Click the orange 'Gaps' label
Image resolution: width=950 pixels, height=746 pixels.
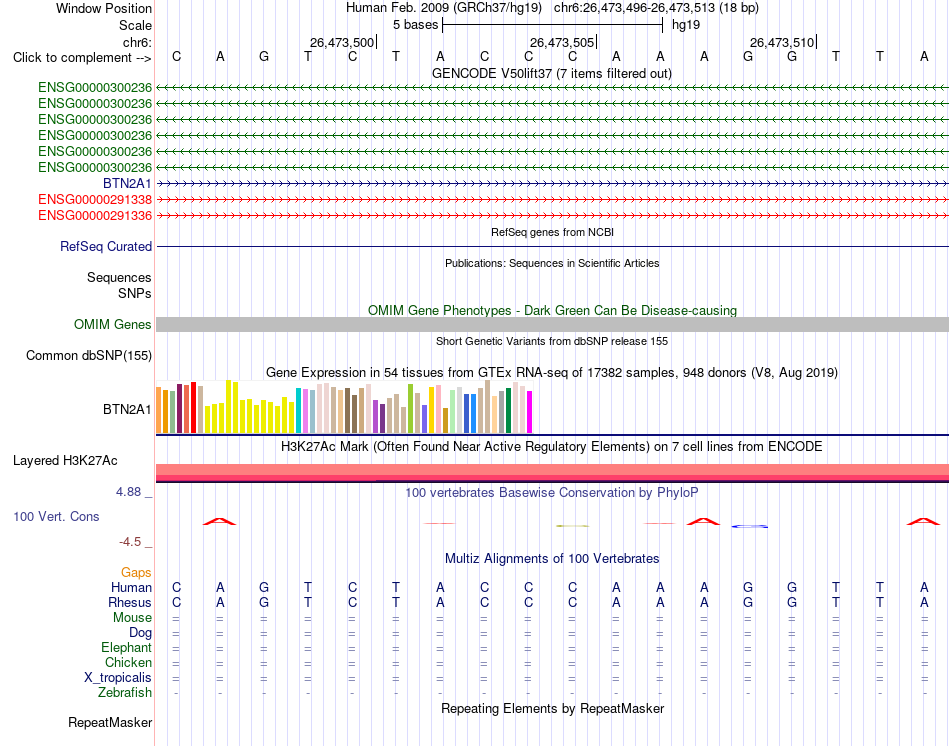pyautogui.click(x=136, y=573)
